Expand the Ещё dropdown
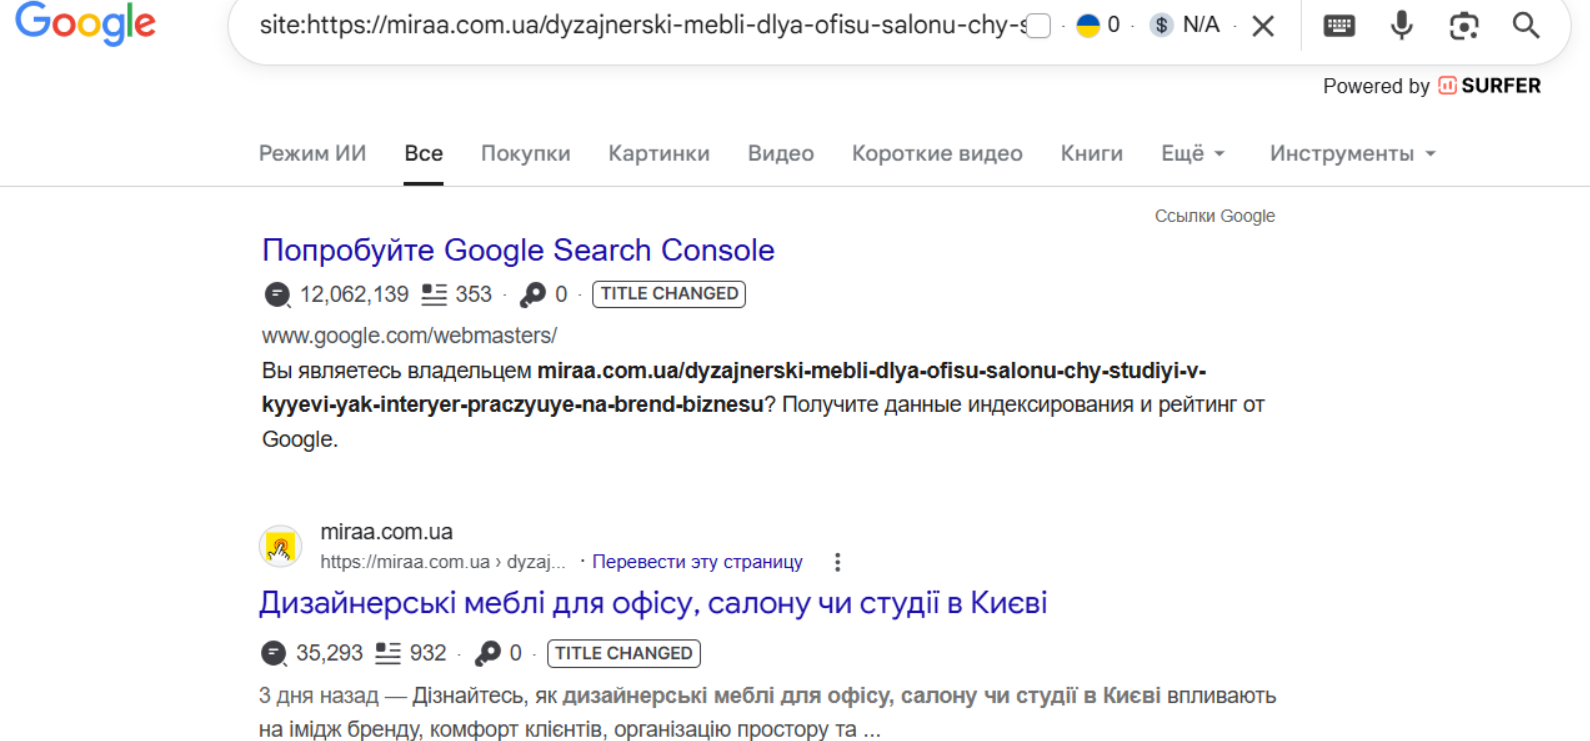The height and width of the screenshot is (741, 1590). point(1192,153)
